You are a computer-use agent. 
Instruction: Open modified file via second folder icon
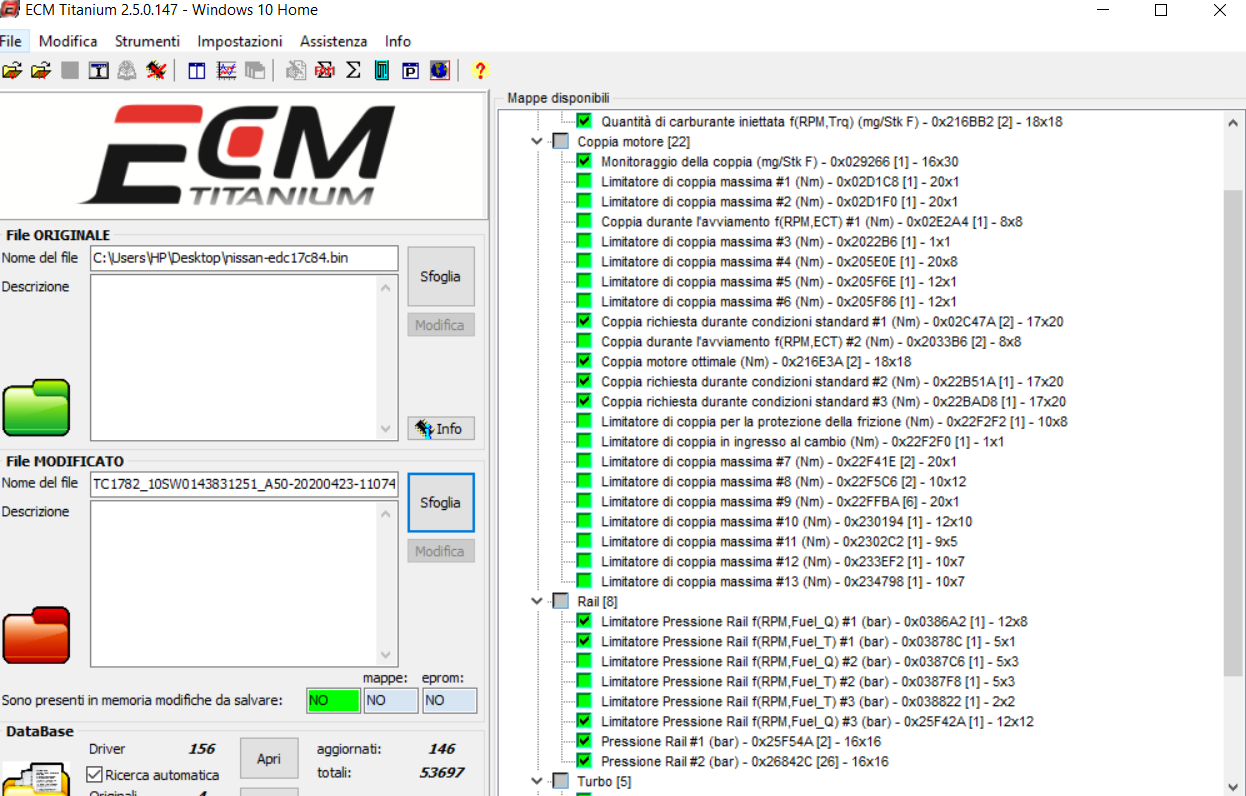41,70
